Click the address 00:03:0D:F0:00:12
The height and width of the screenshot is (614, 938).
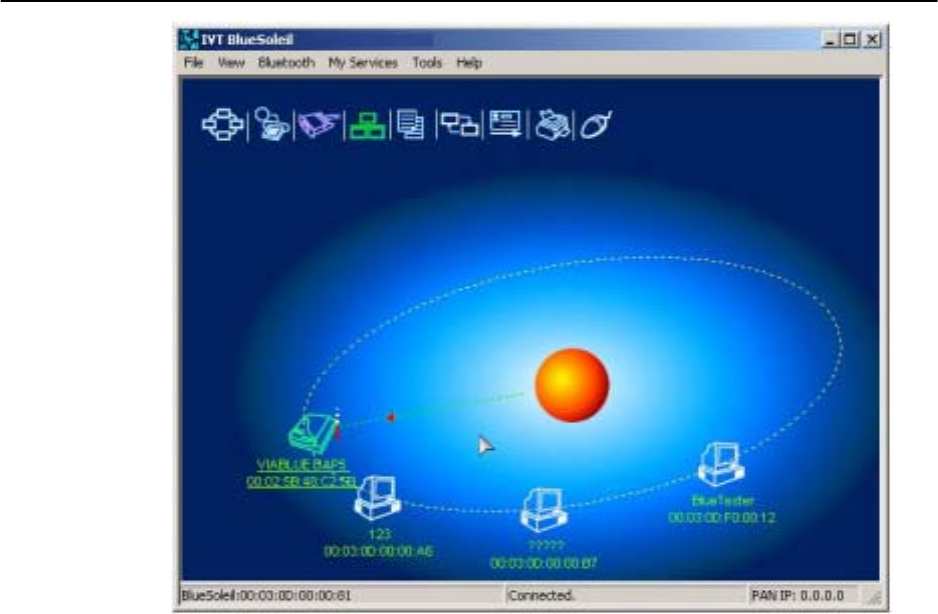click(721, 517)
